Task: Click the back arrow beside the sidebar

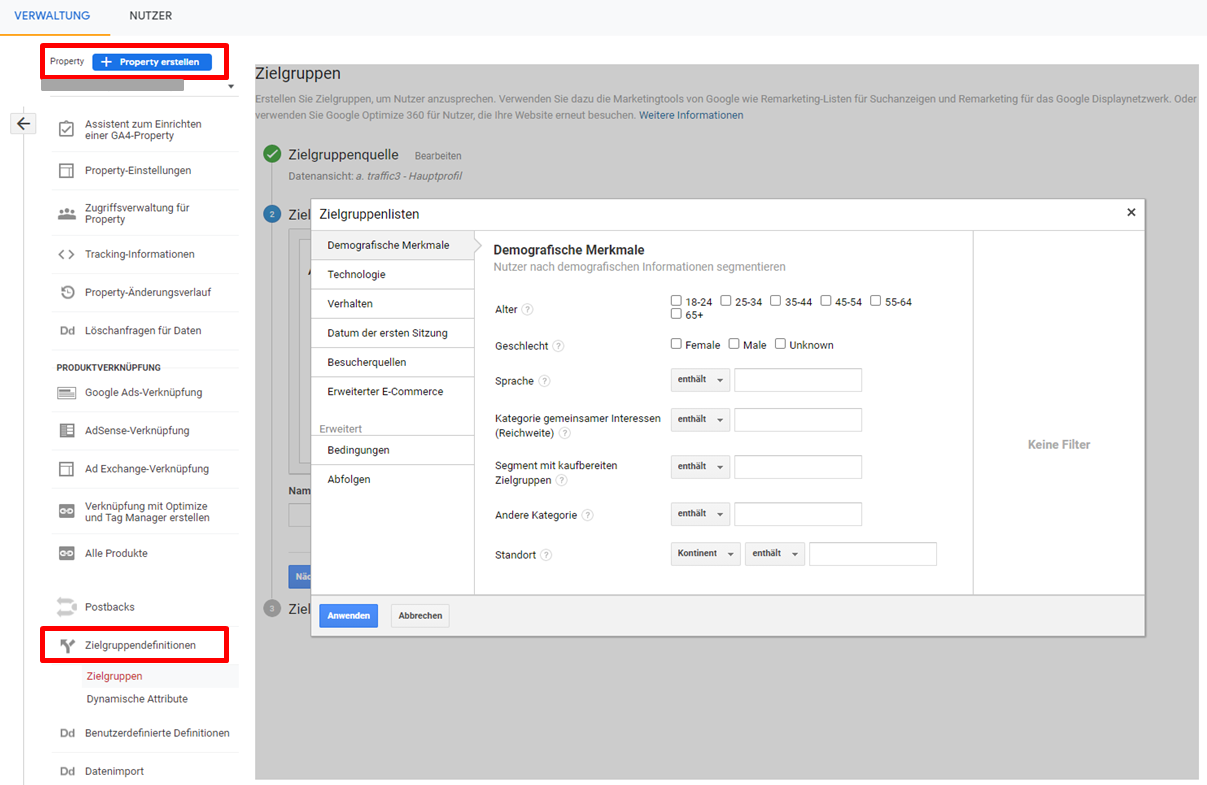Action: [22, 122]
